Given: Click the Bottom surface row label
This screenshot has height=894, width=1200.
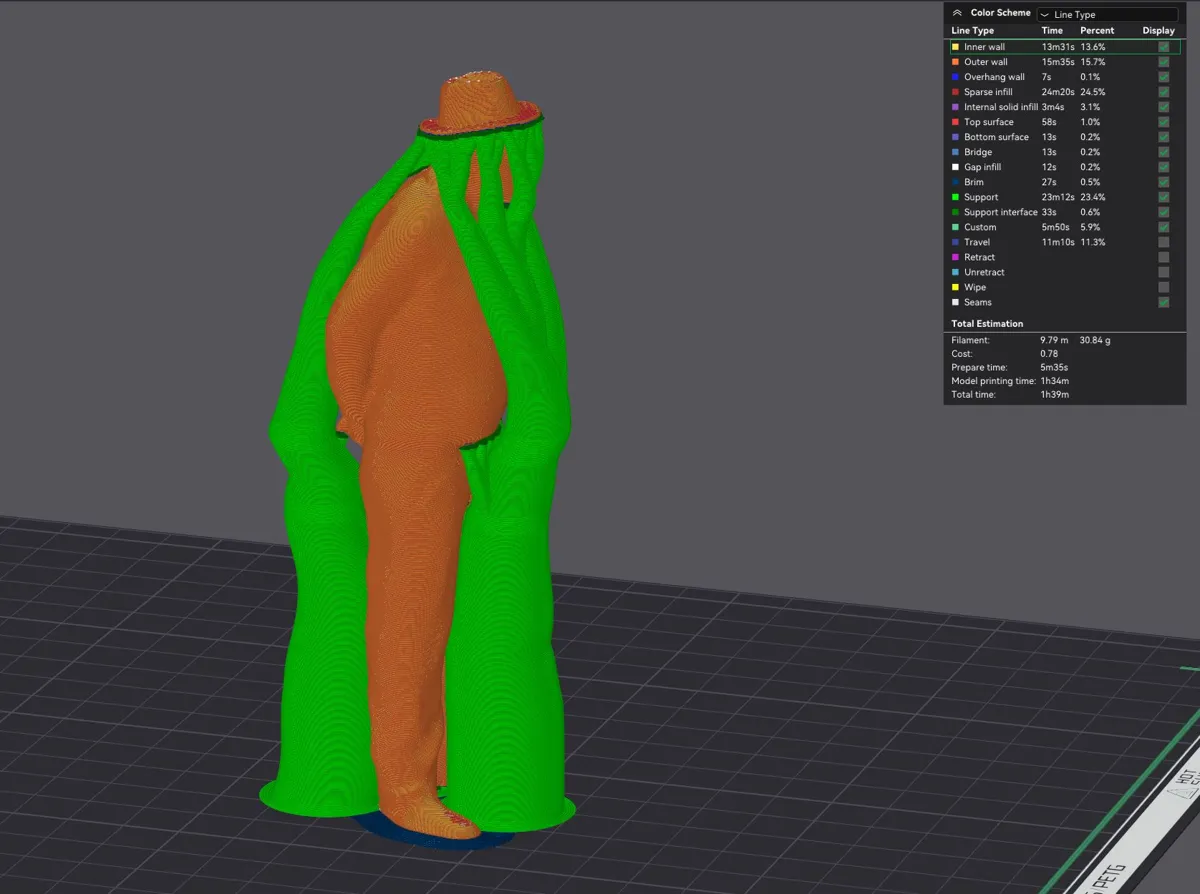Looking at the screenshot, I should 996,137.
